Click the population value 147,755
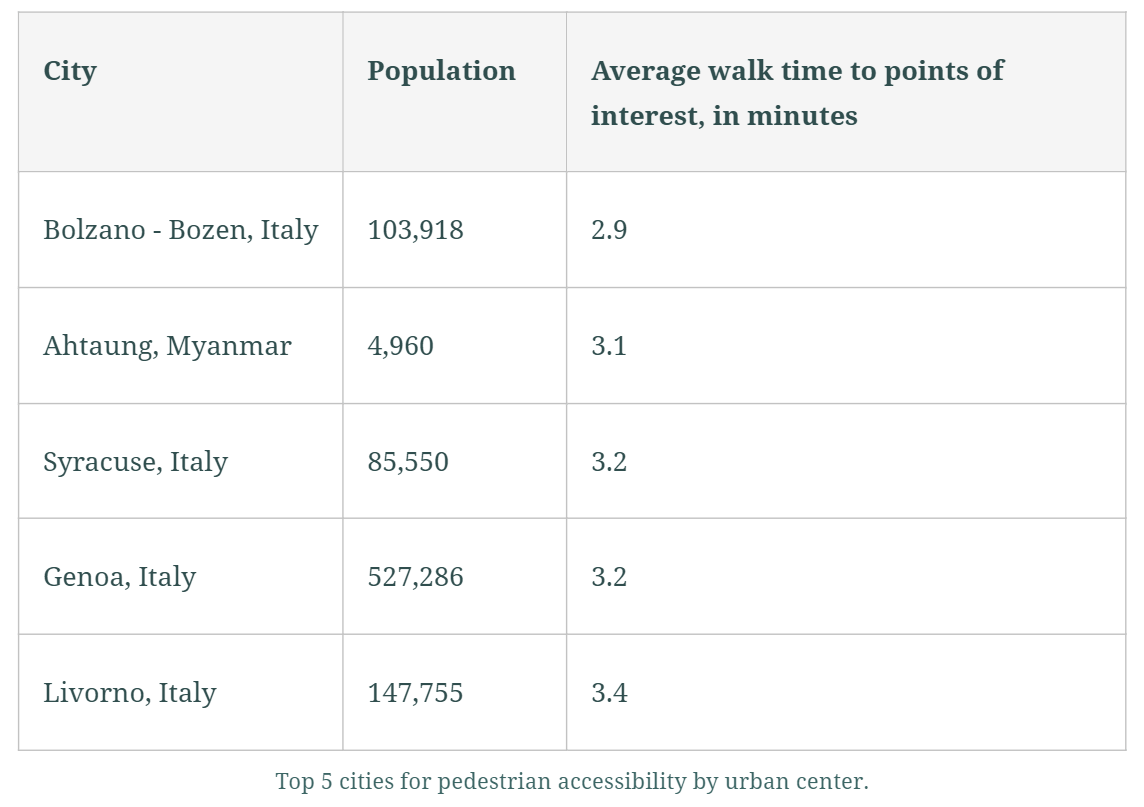The width and height of the screenshot is (1144, 807). click(415, 693)
